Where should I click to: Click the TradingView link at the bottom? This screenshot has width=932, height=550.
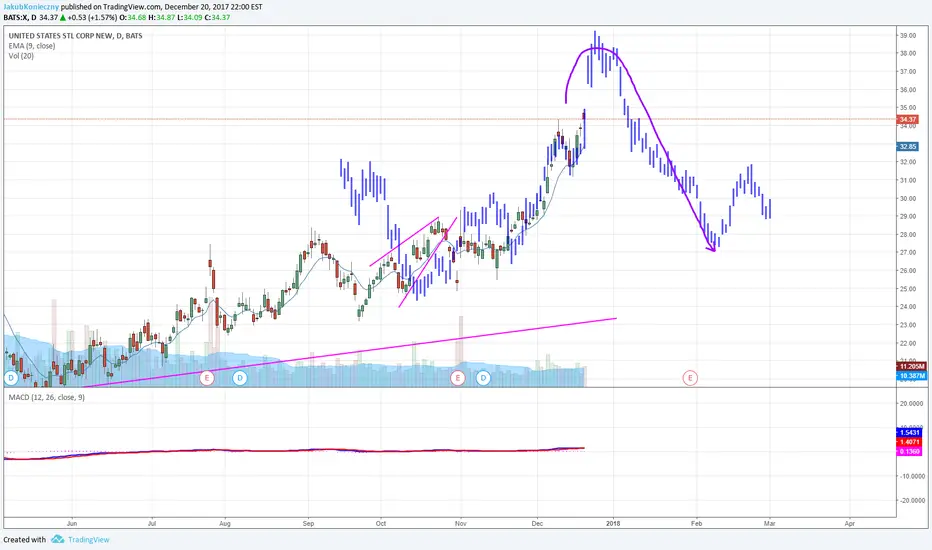[89, 540]
